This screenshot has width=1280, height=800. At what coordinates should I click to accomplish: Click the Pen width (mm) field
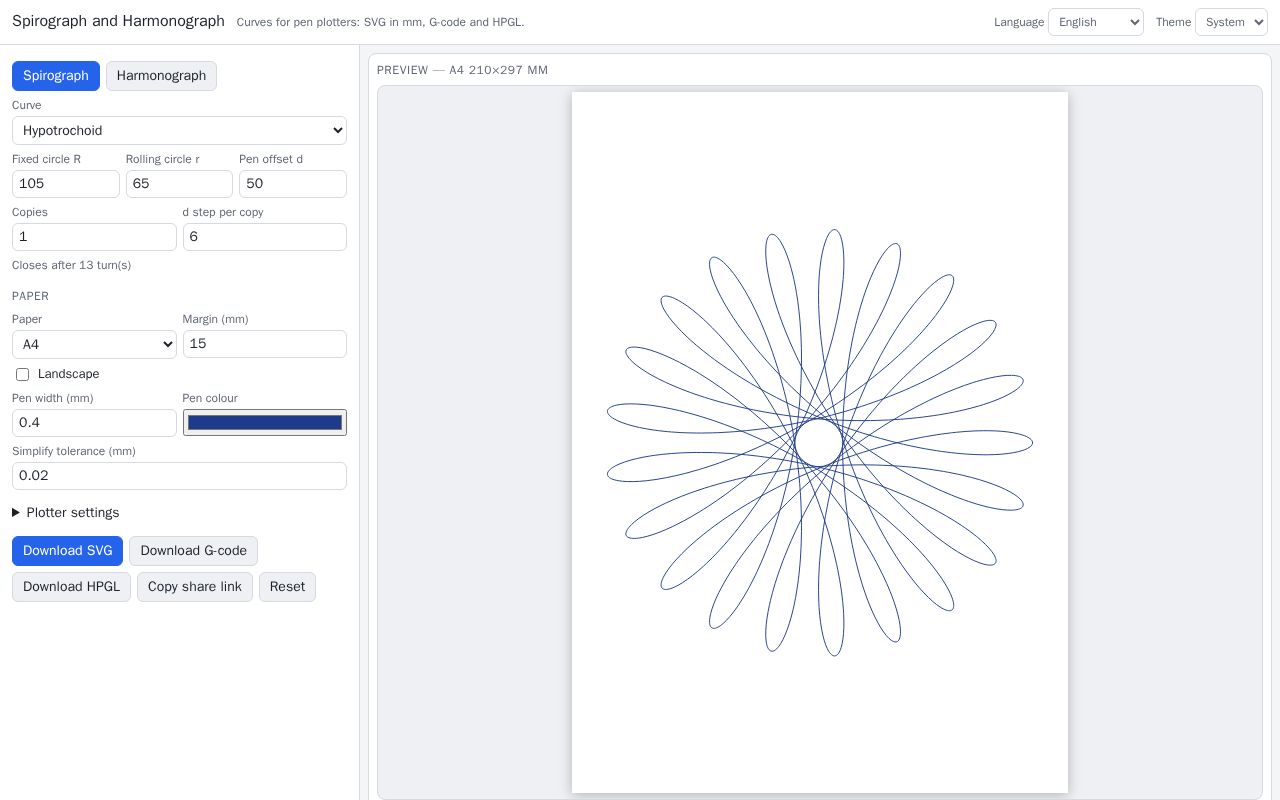click(94, 423)
